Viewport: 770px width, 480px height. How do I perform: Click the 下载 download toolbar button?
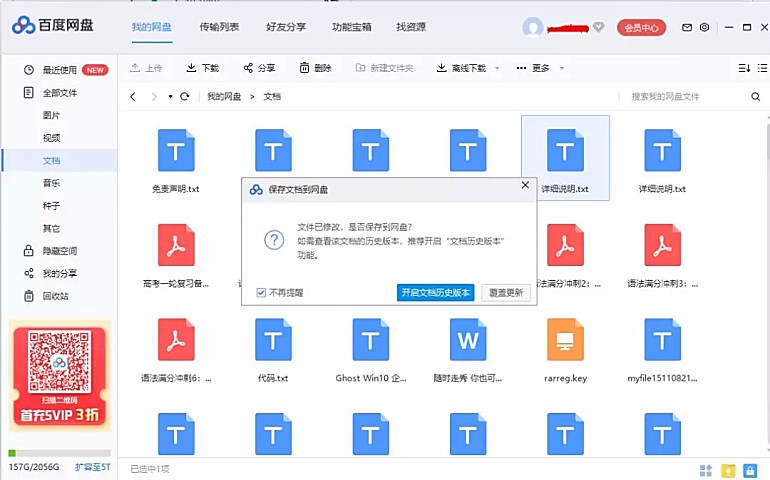202,68
